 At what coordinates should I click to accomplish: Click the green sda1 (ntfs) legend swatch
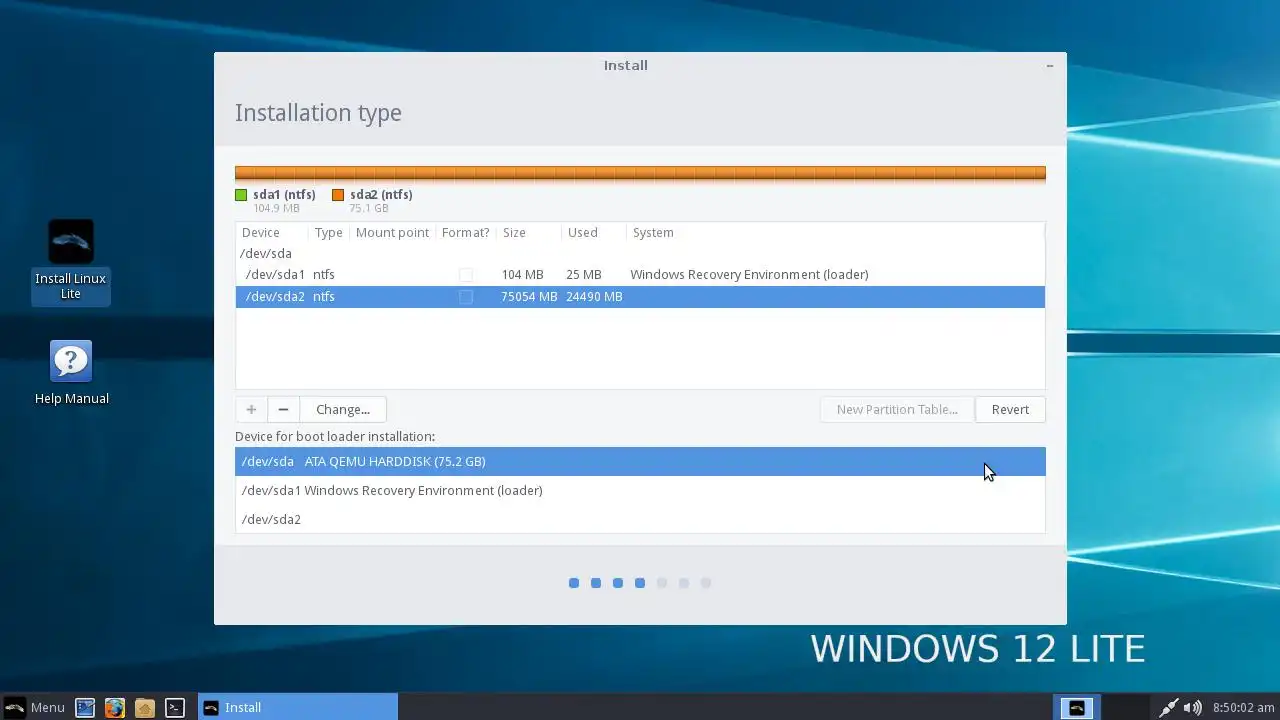(241, 195)
